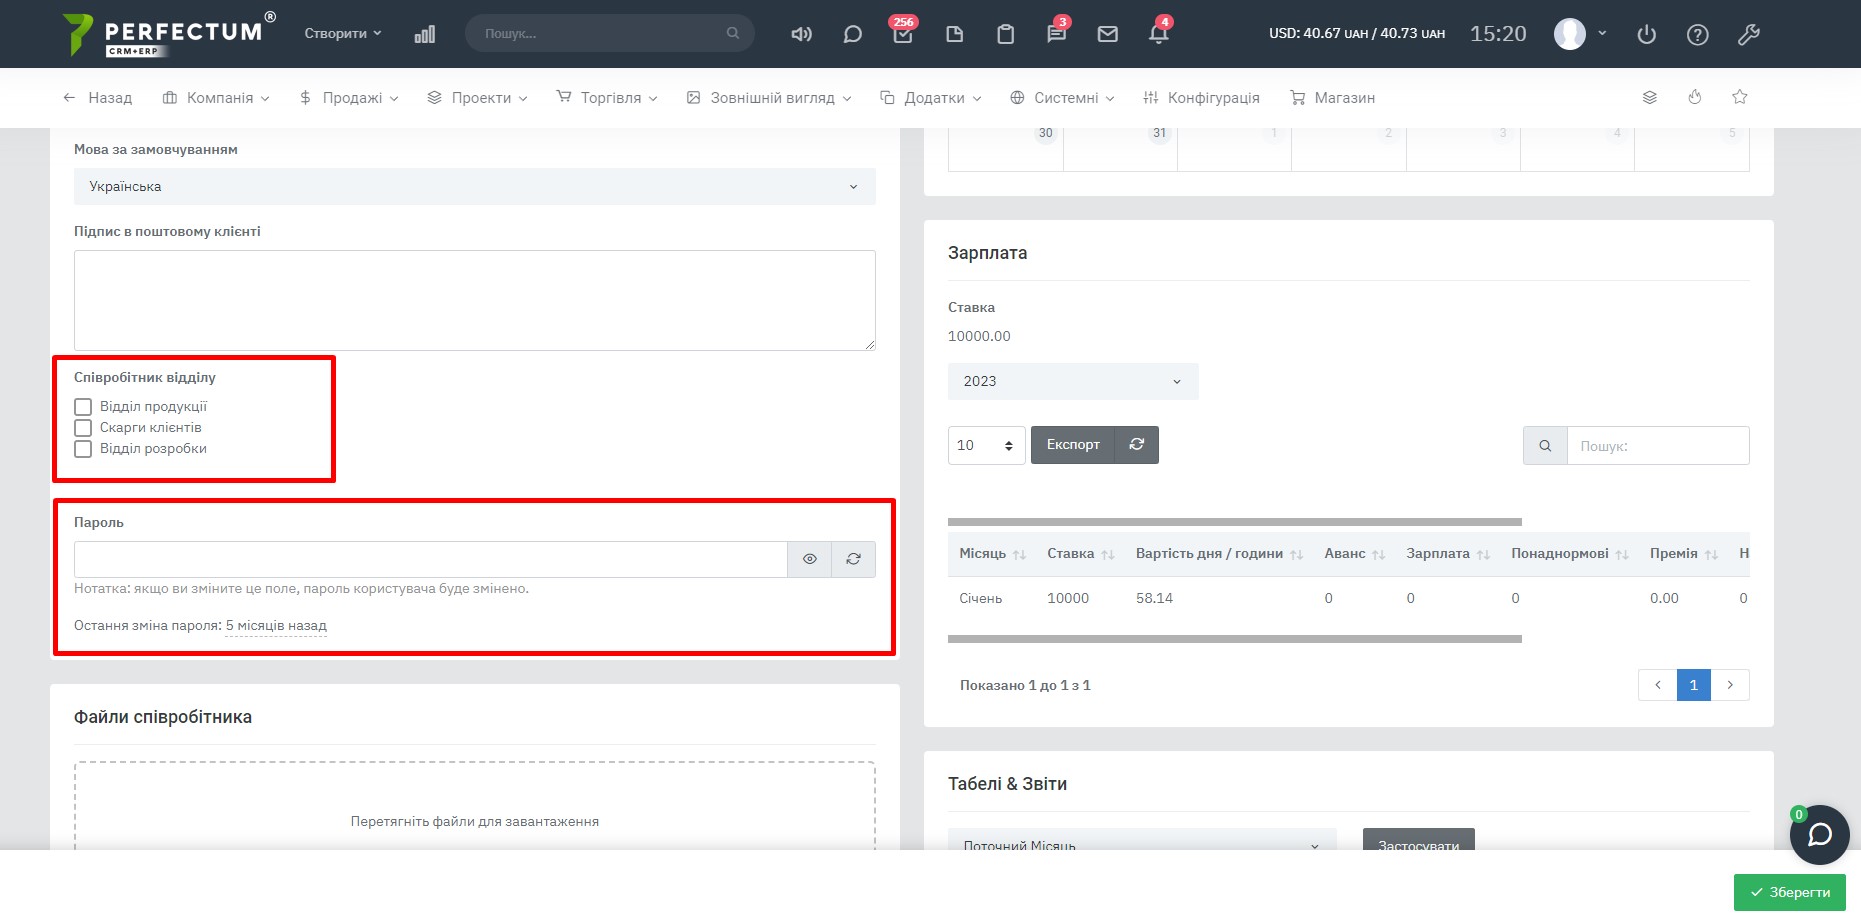Image resolution: width=1861 pixels, height=919 pixels.
Task: Open the mail envelope icon
Action: [x=1107, y=34]
